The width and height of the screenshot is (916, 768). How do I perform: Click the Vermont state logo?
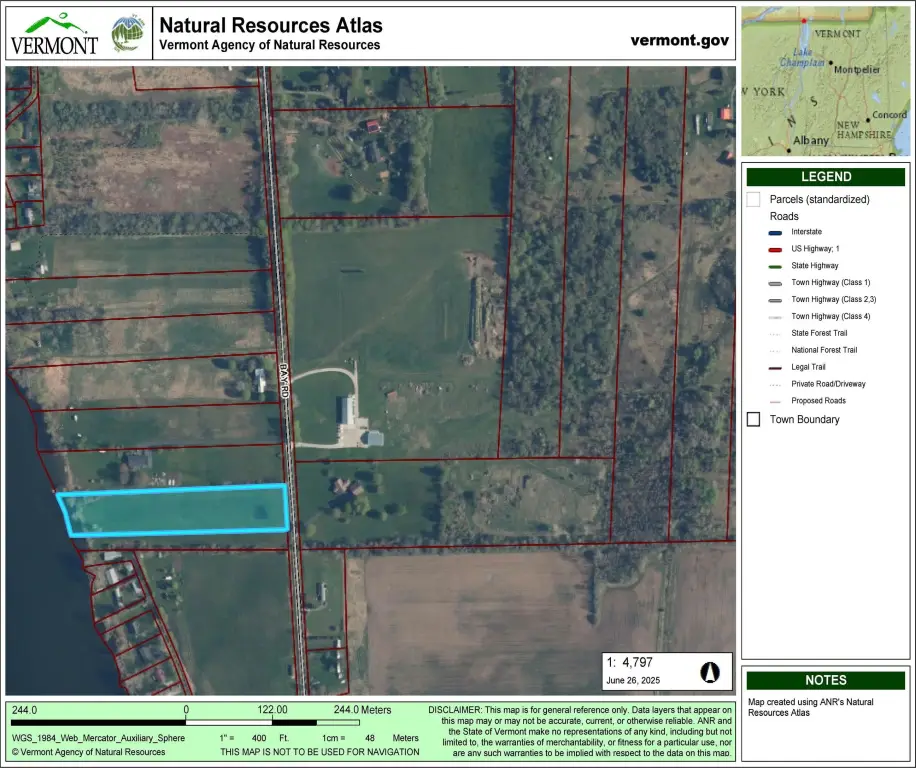coord(54,34)
